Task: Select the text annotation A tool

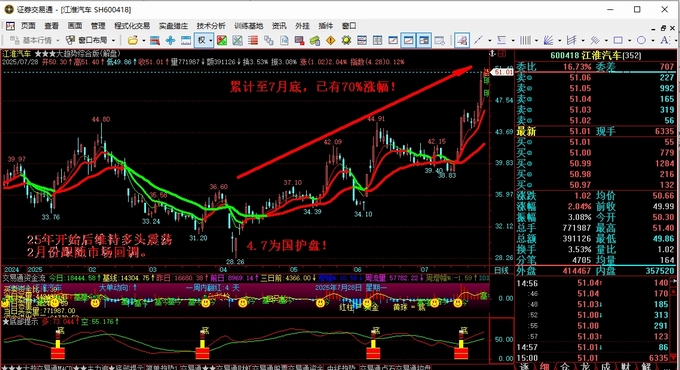Action: click(x=664, y=40)
